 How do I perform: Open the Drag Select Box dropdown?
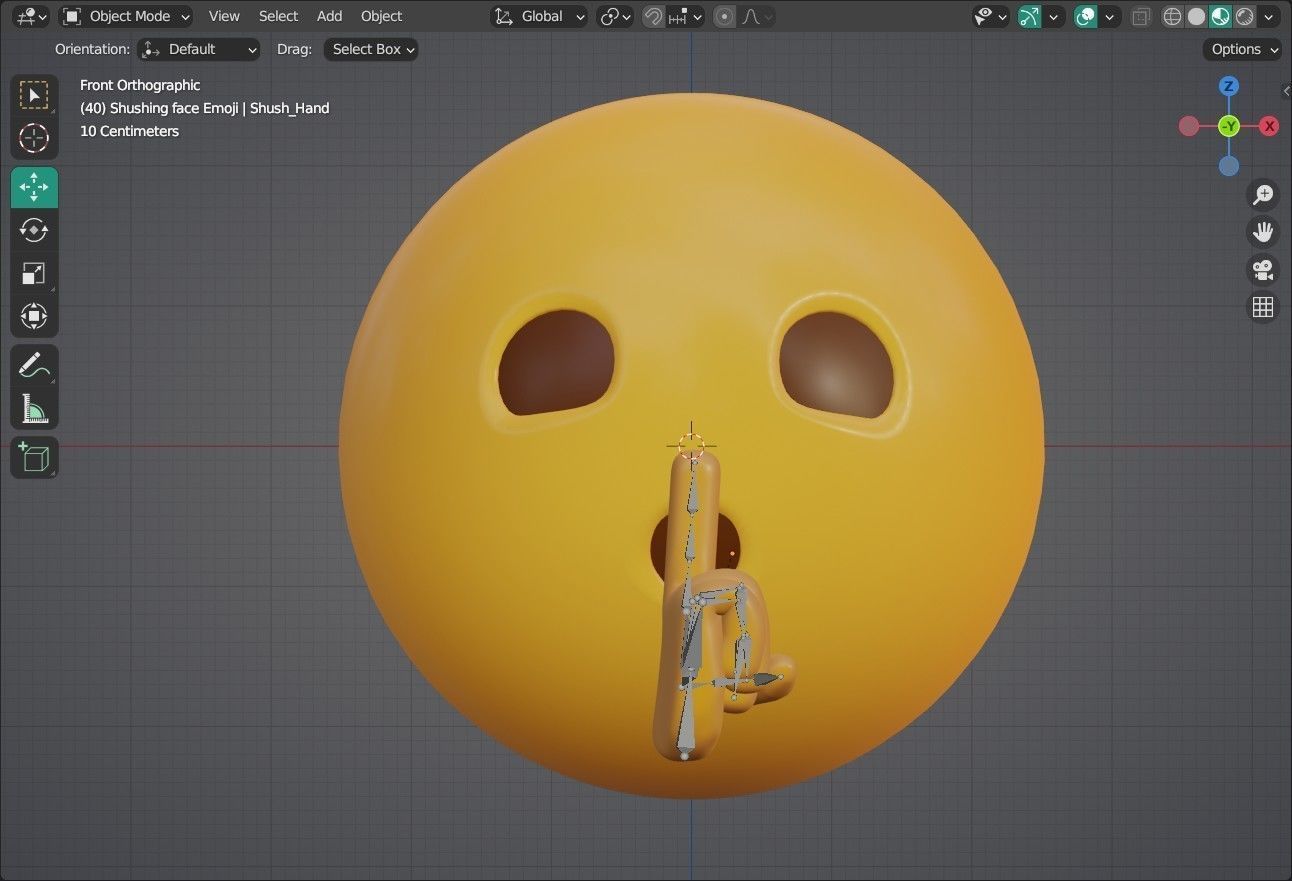[371, 49]
